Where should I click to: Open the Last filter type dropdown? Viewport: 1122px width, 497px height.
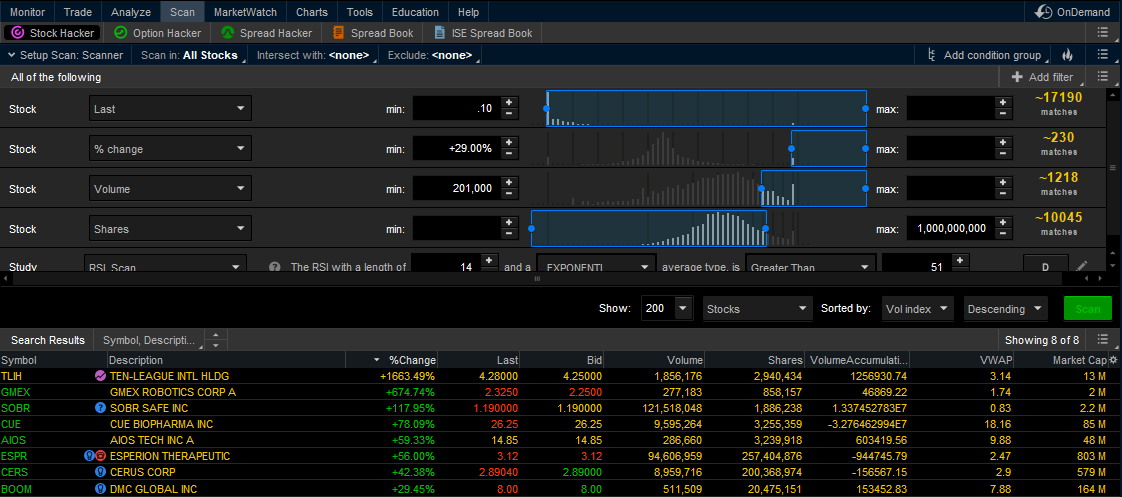tap(170, 109)
